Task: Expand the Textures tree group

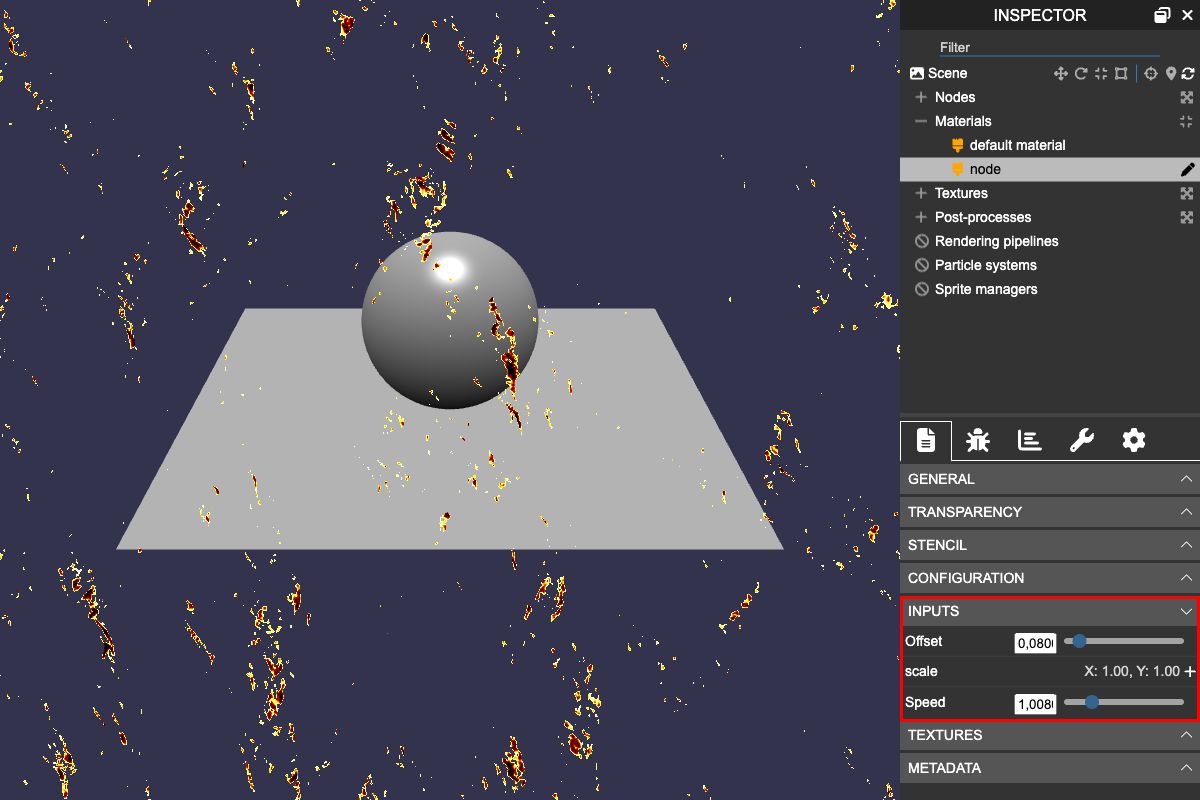Action: click(x=921, y=193)
